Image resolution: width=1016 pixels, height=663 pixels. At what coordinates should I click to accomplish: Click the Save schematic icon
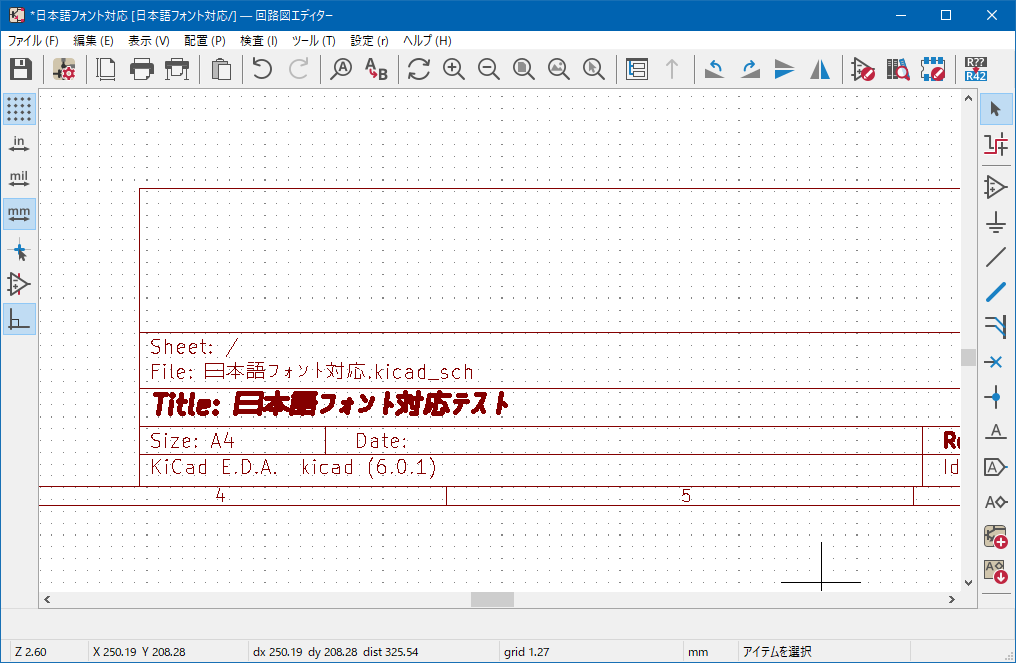(21, 69)
